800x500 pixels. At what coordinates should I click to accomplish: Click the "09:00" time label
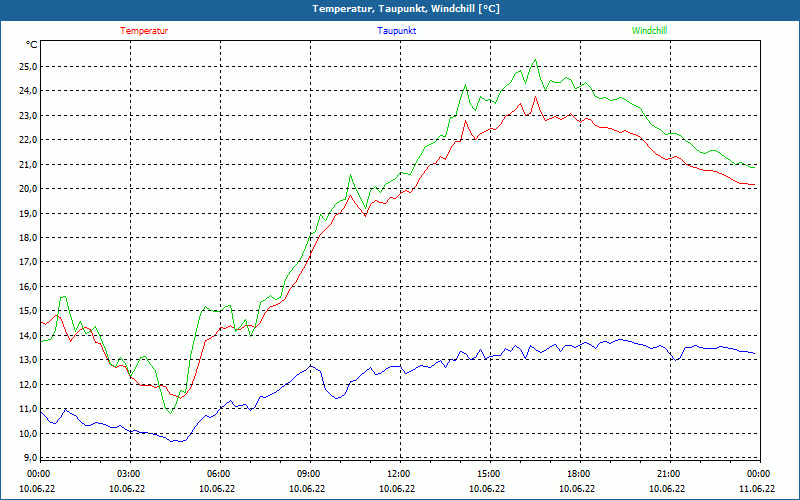tap(309, 474)
